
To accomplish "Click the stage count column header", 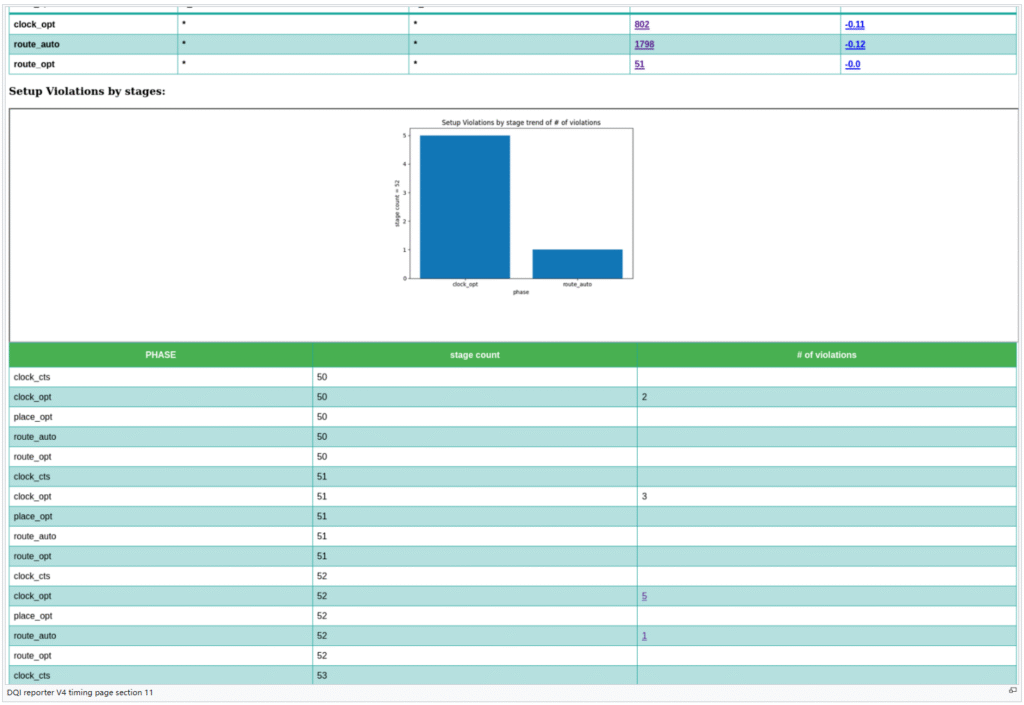I will [x=474, y=355].
